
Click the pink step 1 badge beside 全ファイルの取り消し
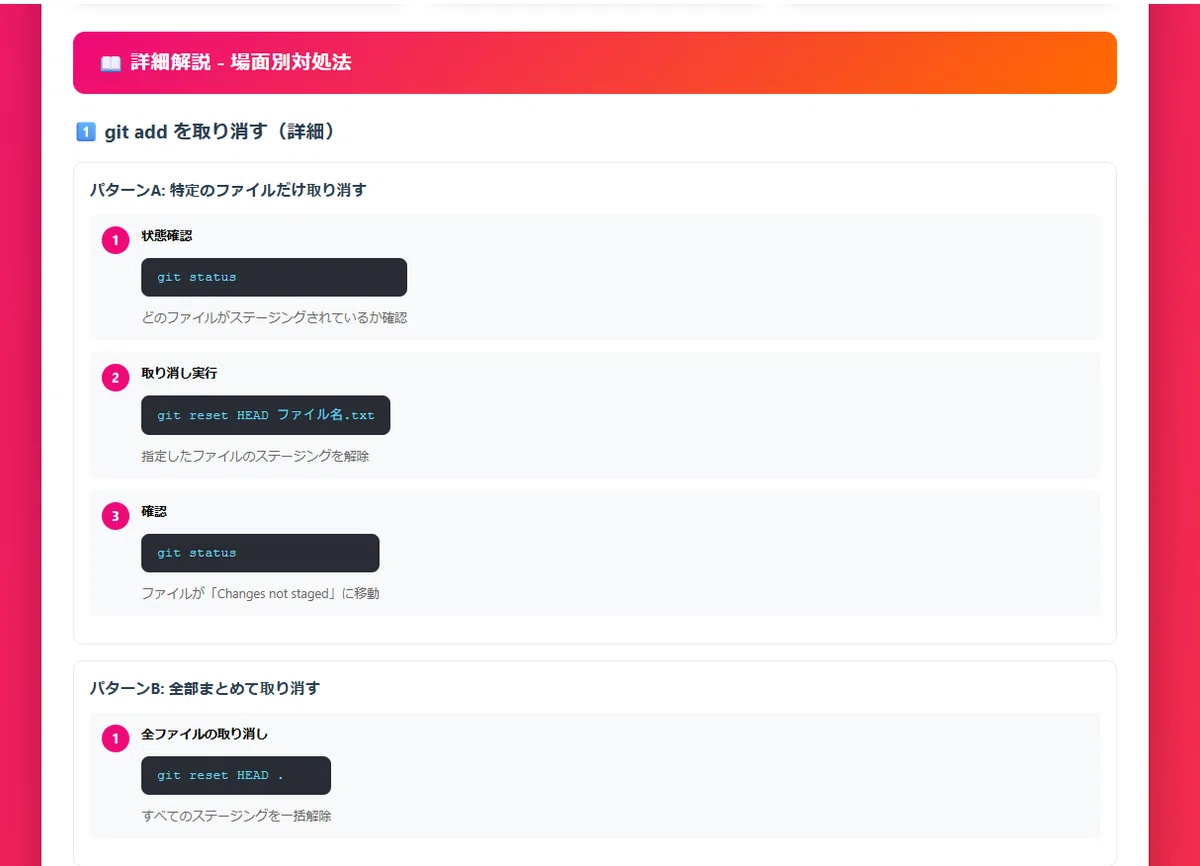[116, 739]
